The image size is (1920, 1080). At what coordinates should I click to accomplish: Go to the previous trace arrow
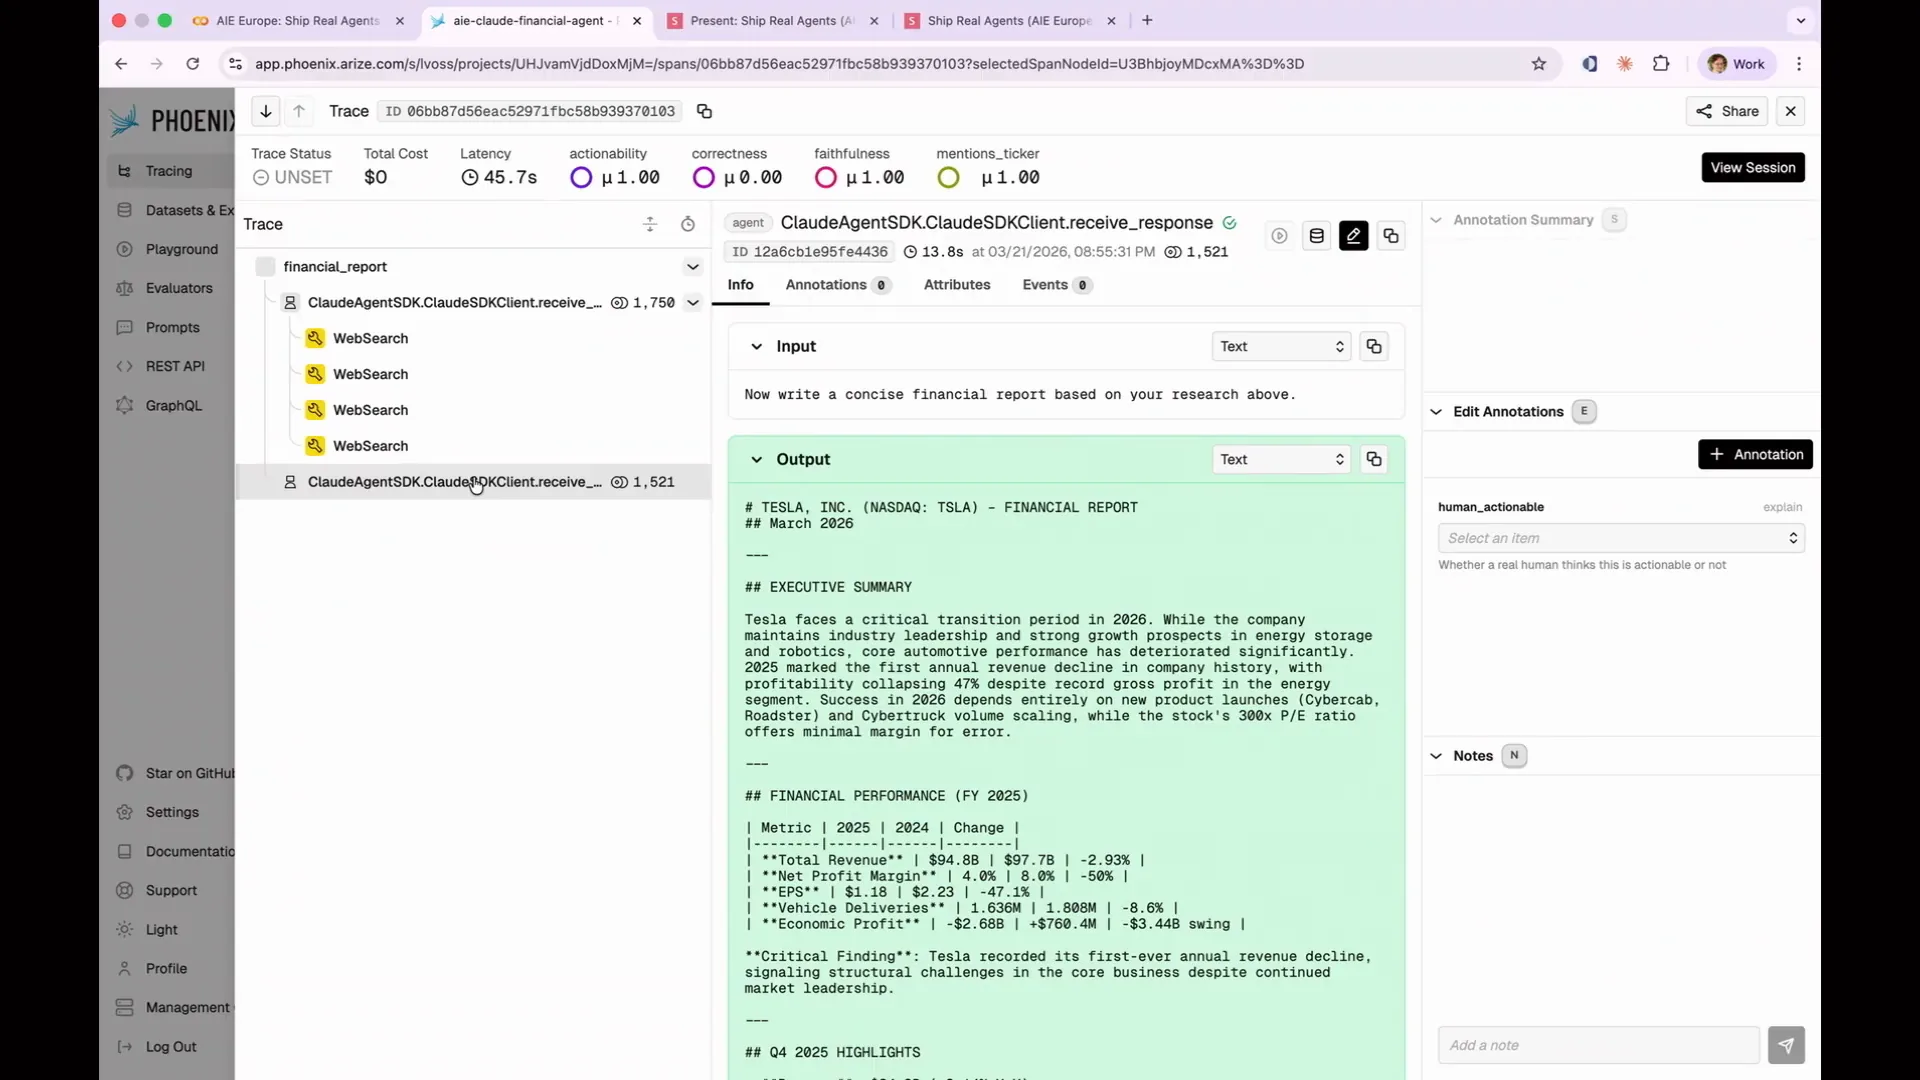point(299,111)
